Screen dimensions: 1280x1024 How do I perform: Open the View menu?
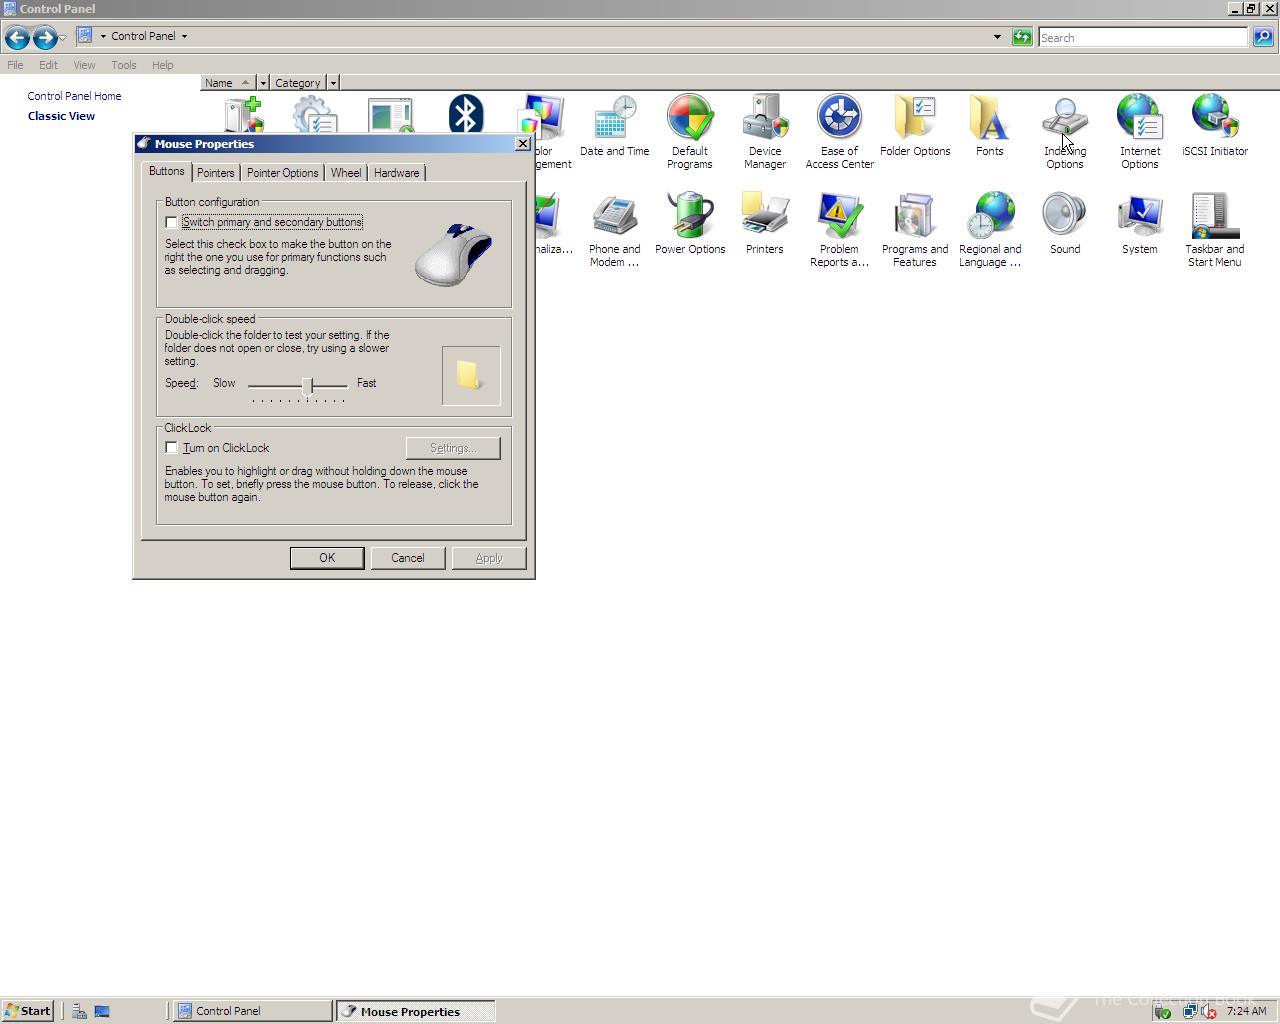coord(84,65)
